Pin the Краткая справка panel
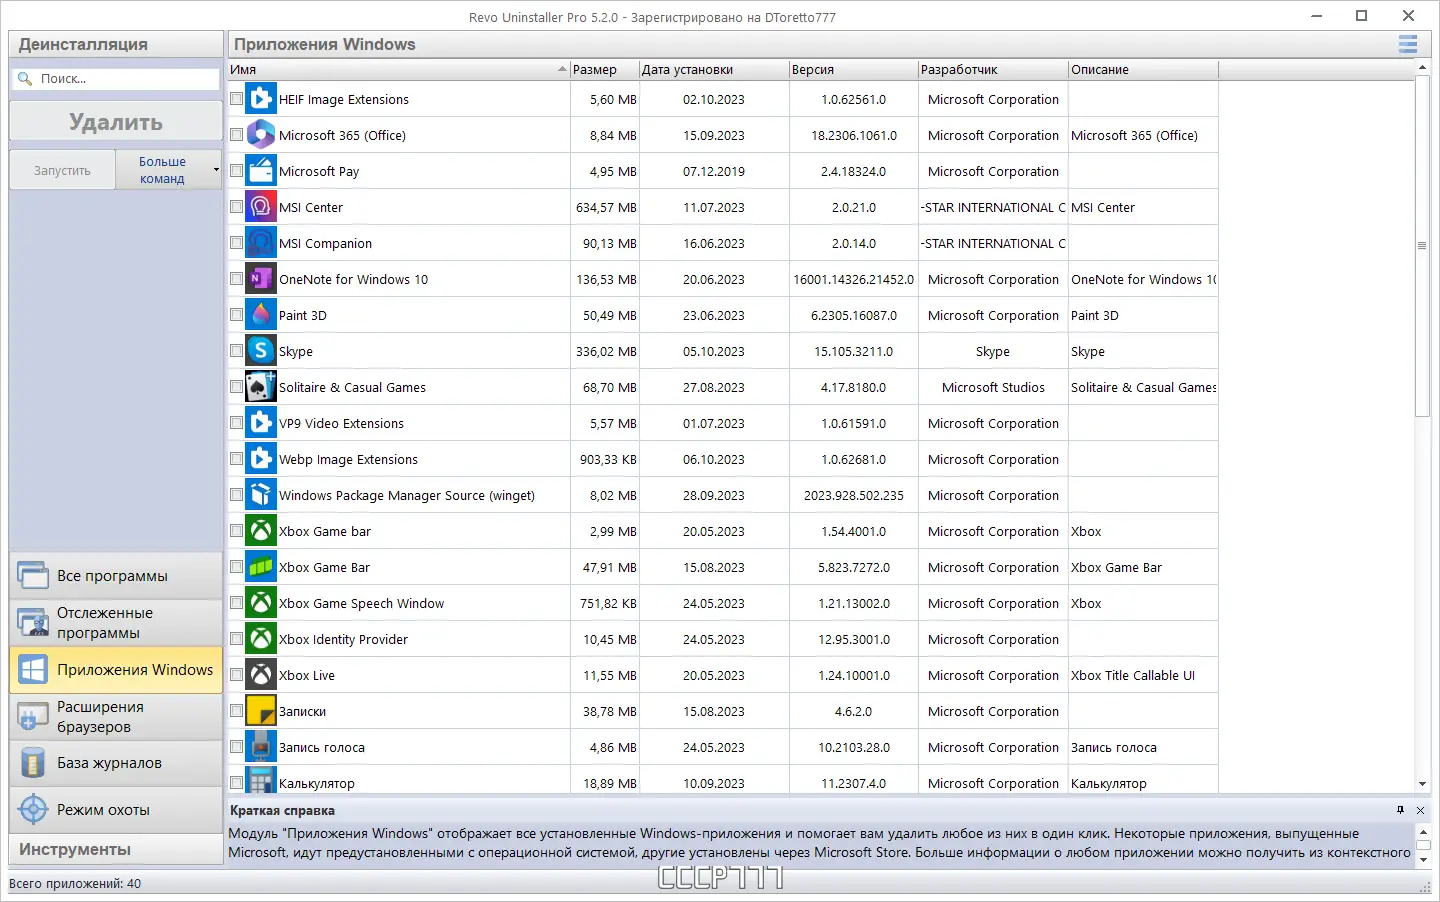The height and width of the screenshot is (902, 1440). coord(1400,810)
